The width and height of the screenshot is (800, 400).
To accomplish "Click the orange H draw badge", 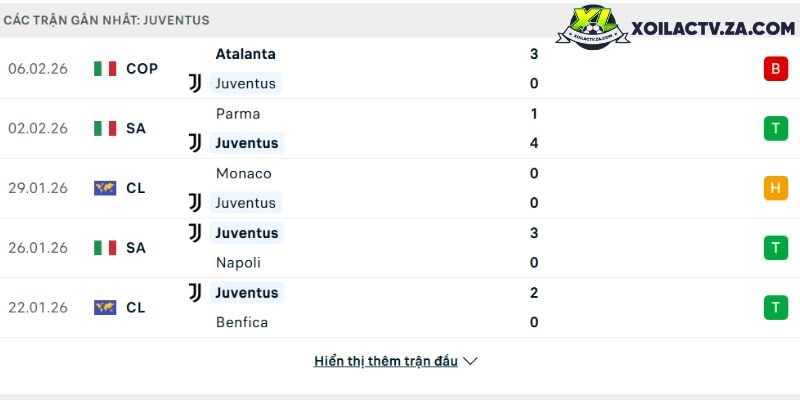I will (775, 188).
